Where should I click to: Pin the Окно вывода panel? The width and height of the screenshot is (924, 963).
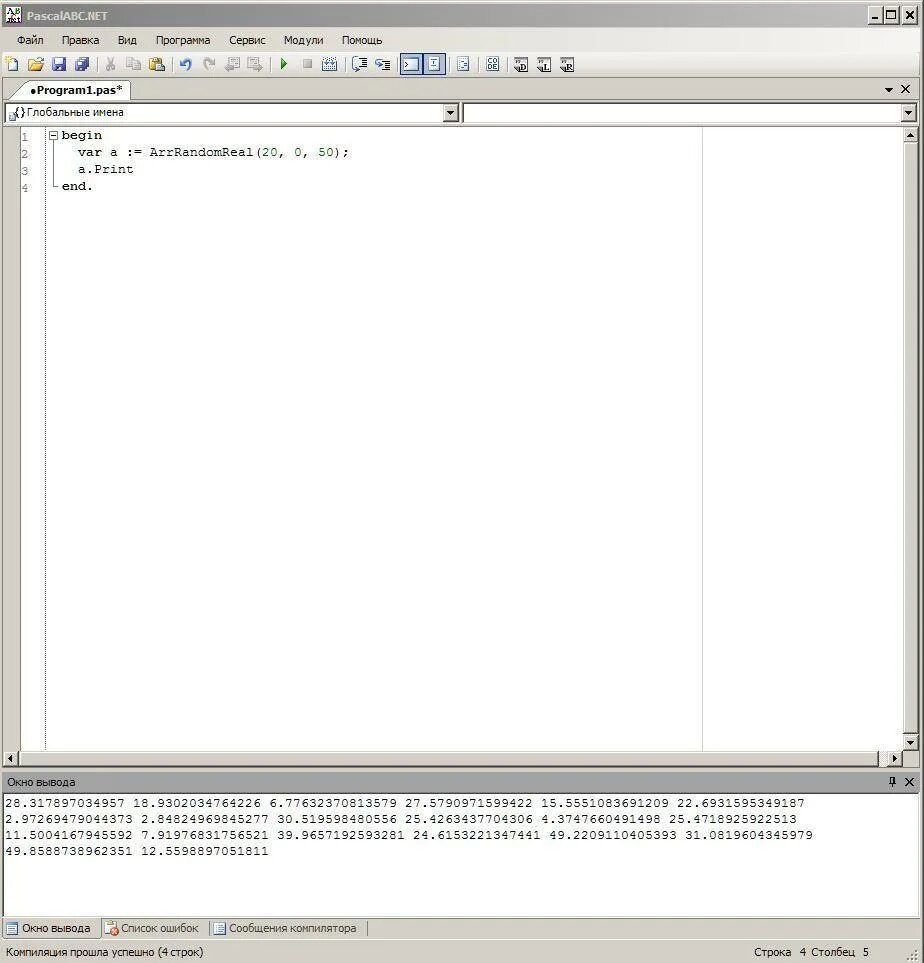pyautogui.click(x=892, y=782)
